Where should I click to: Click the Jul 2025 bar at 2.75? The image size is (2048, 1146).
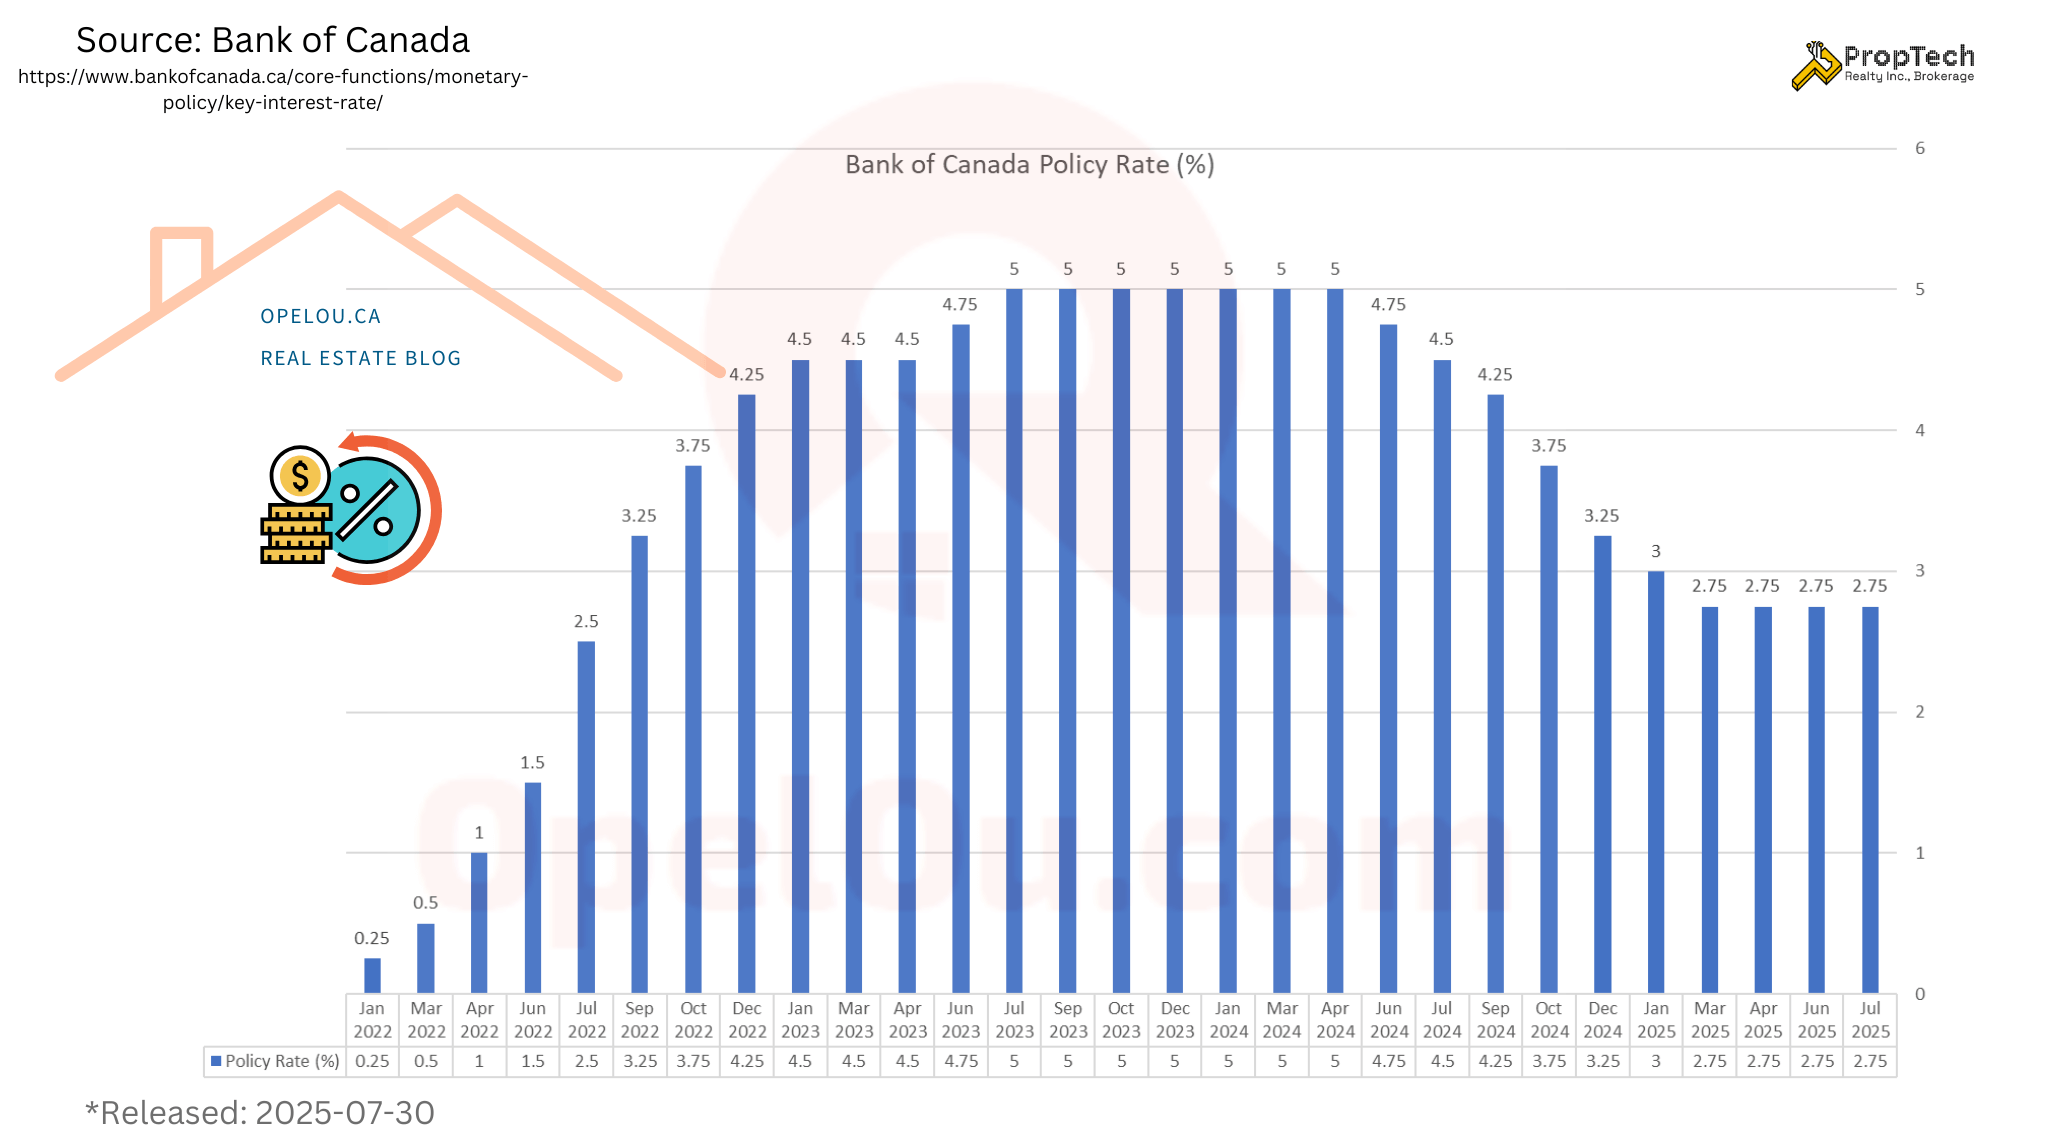[x=1870, y=800]
